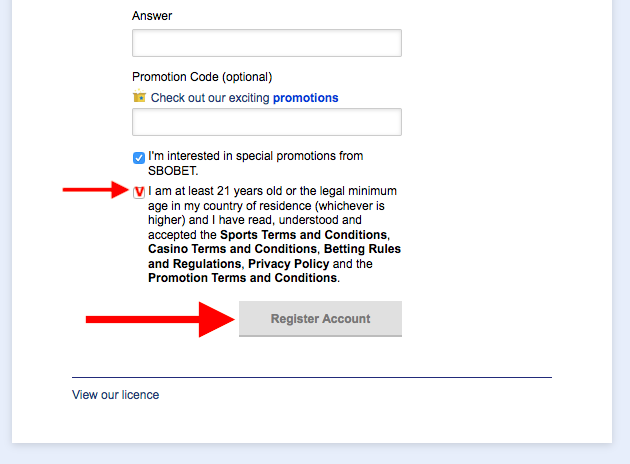Open the Privacy Policy link
Image resolution: width=630 pixels, height=464 pixels.
(288, 264)
